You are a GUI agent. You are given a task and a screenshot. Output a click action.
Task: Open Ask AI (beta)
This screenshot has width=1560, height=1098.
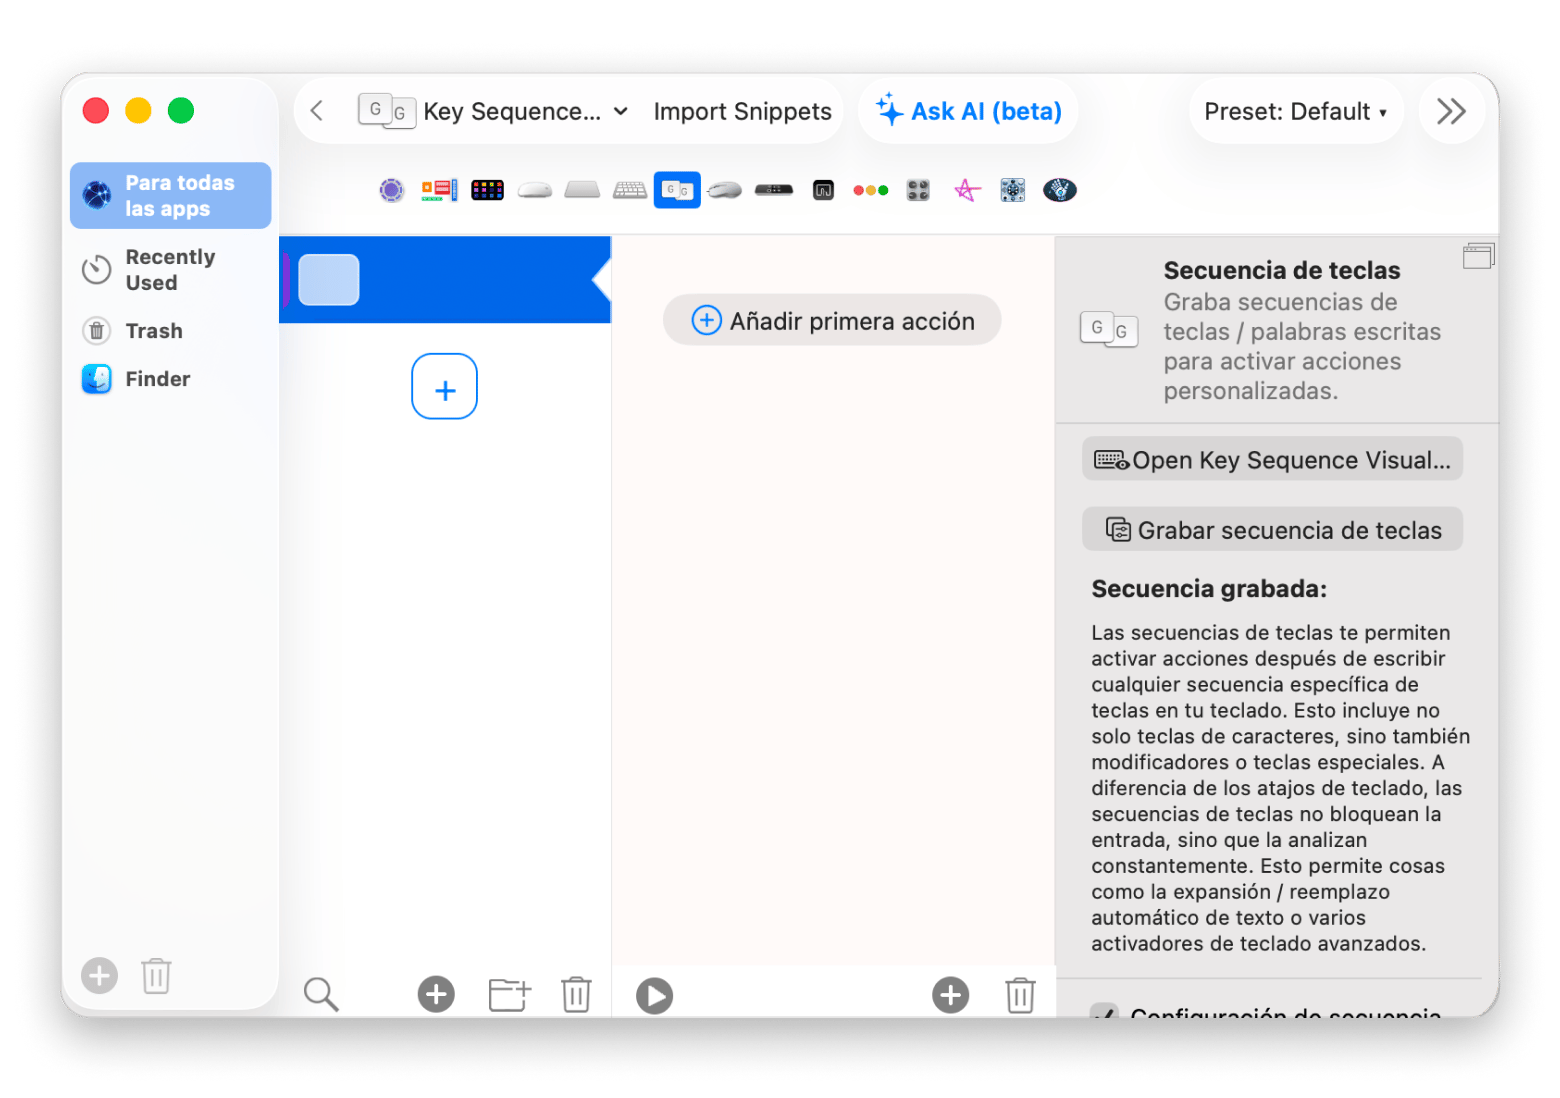(968, 111)
